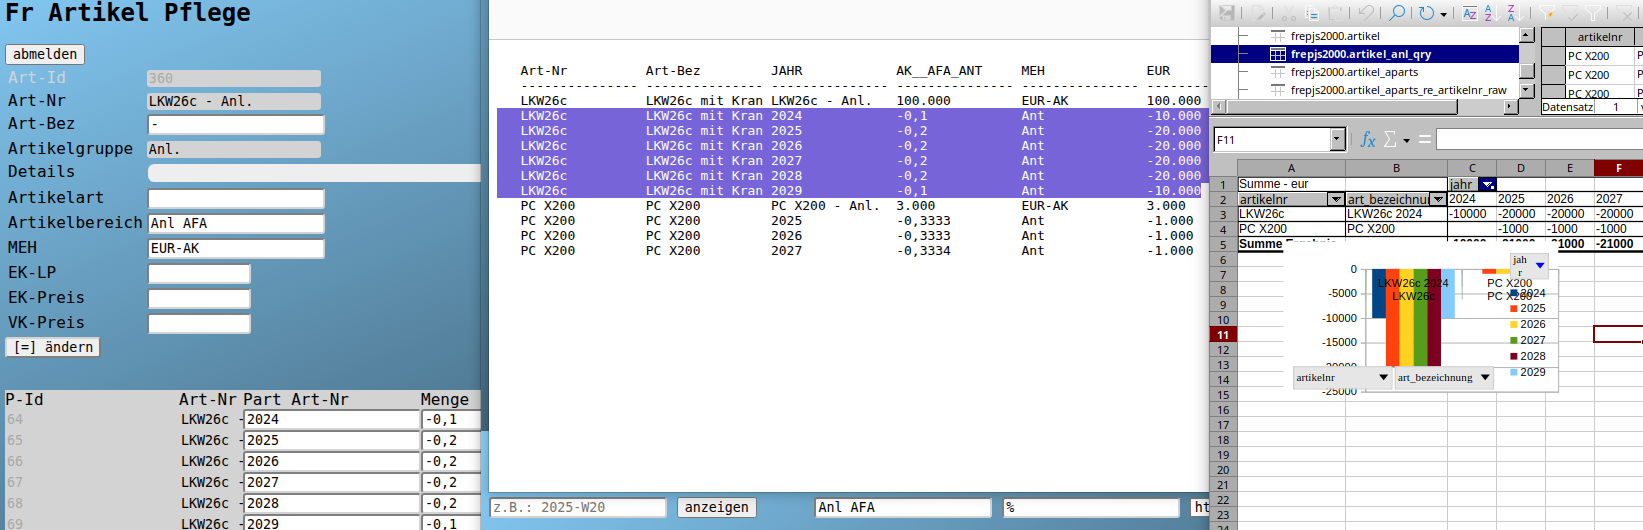
Task: Open the art_bezeichnung pivot dropdown in cell B2
Action: (1438, 200)
